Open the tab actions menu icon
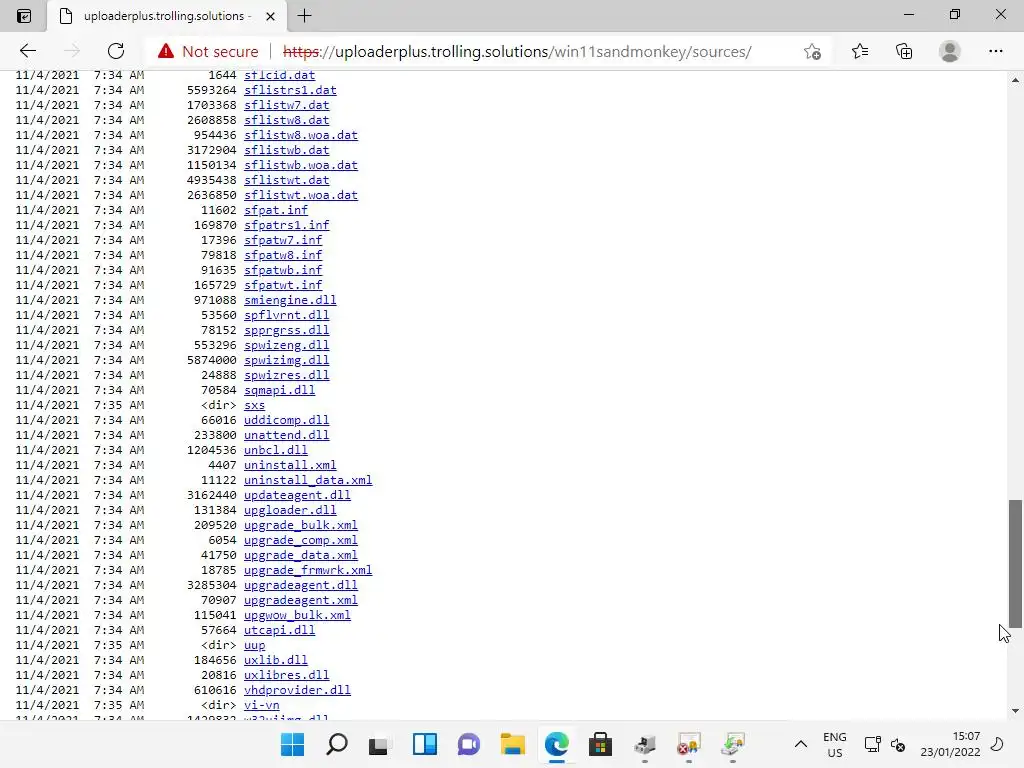The width and height of the screenshot is (1024, 768). 24,16
